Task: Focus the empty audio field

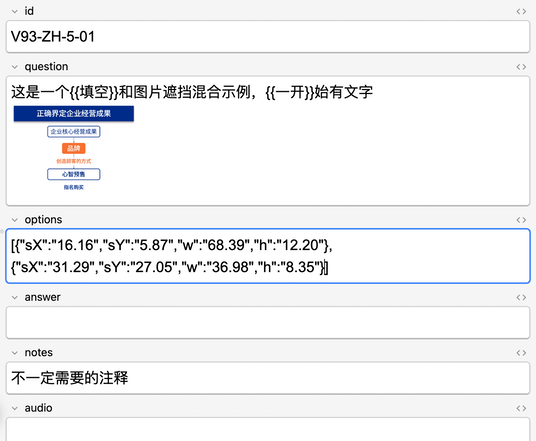Action: (268, 429)
